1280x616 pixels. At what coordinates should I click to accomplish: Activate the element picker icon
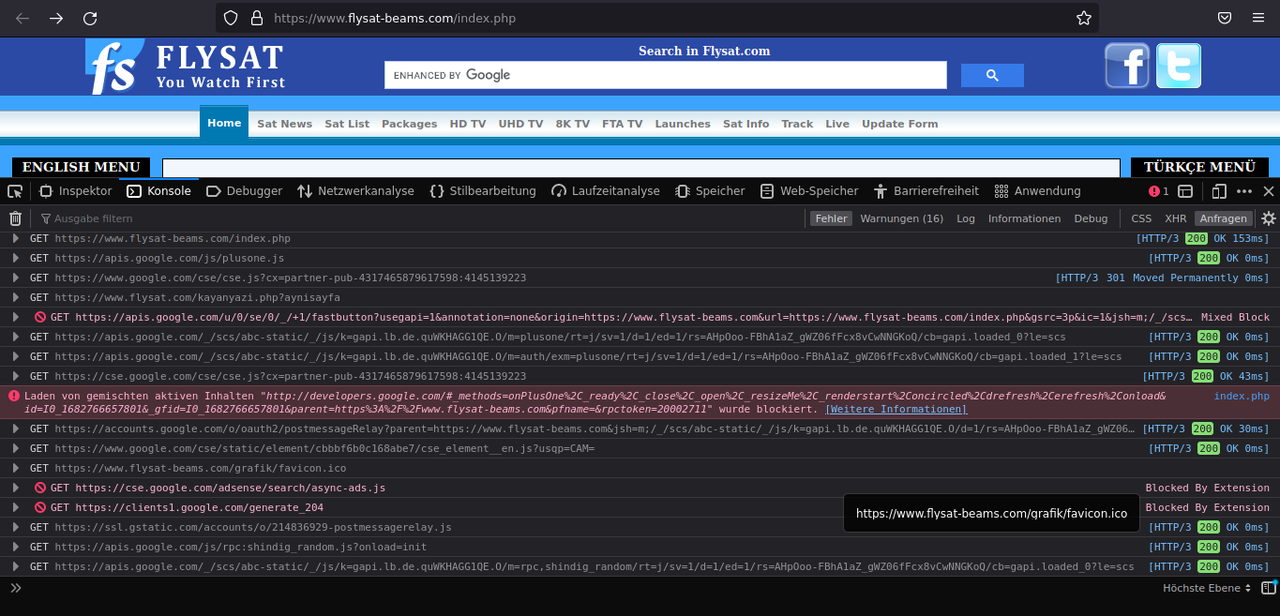(15, 191)
